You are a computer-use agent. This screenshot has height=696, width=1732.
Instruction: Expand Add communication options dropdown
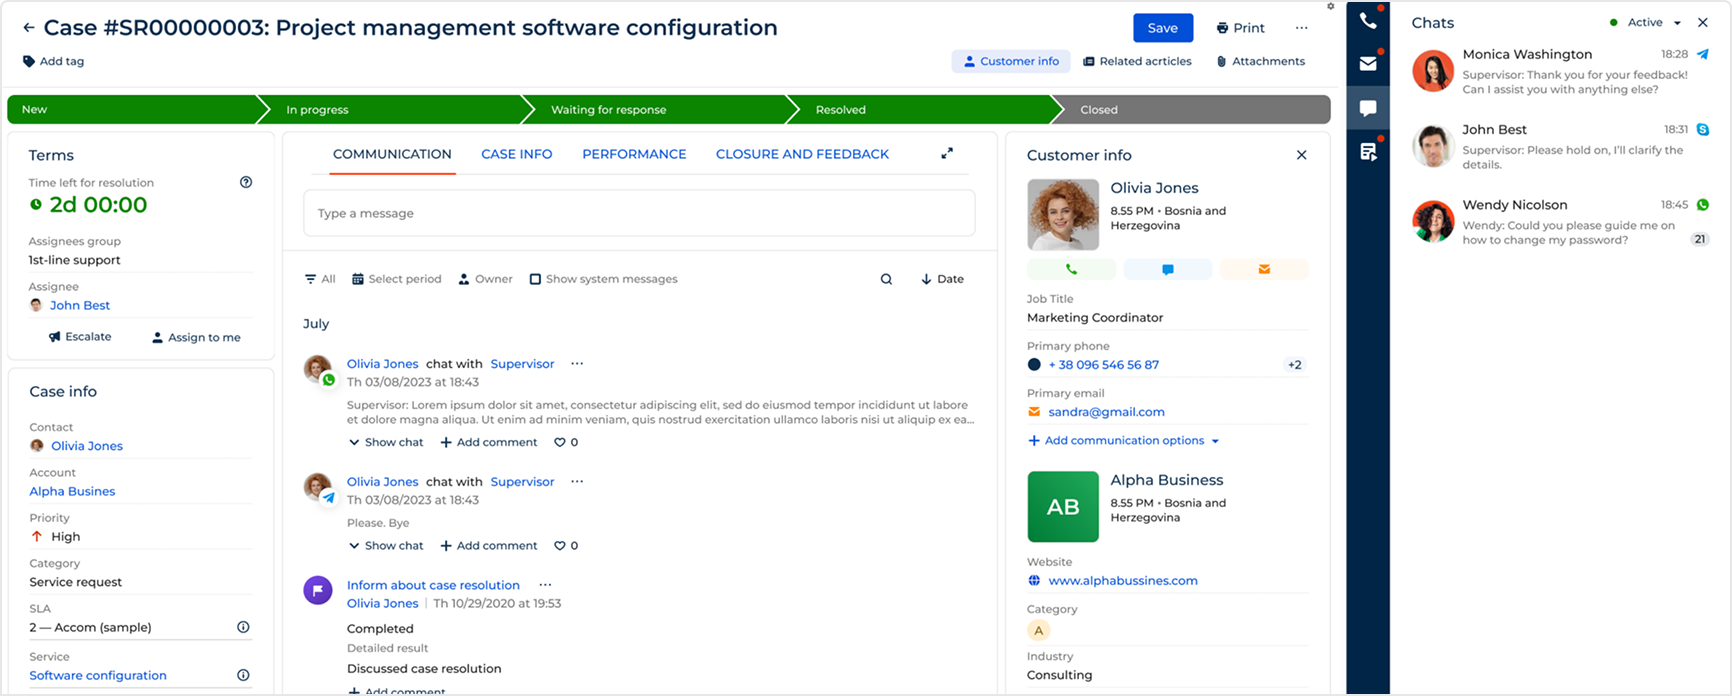pos(1124,440)
